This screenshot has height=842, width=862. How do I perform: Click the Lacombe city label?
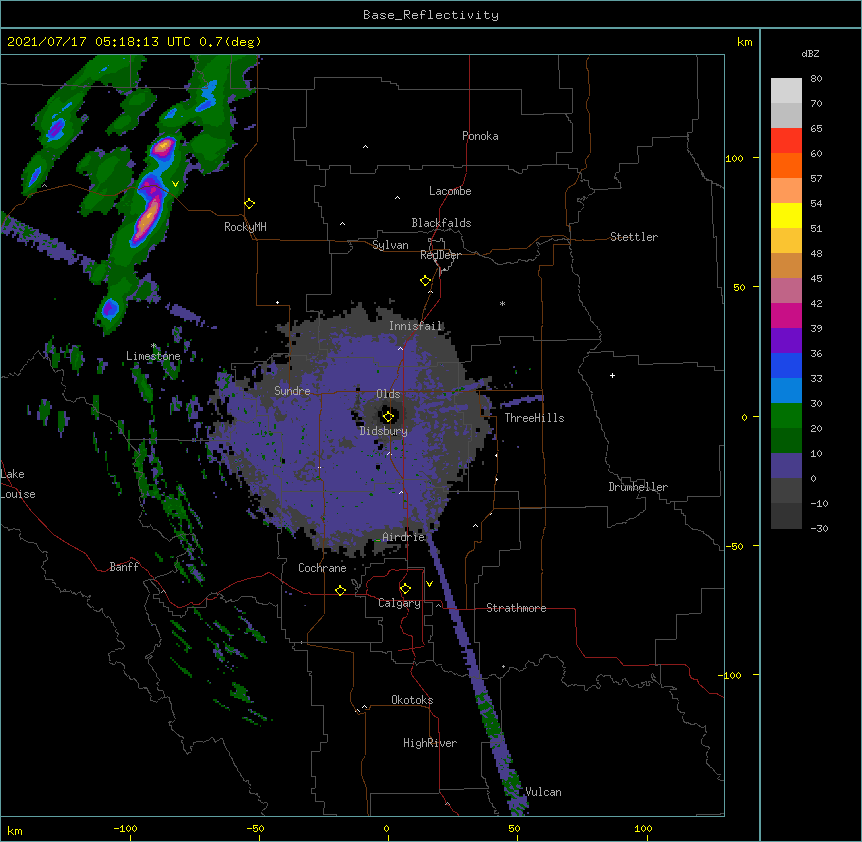pyautogui.click(x=450, y=191)
